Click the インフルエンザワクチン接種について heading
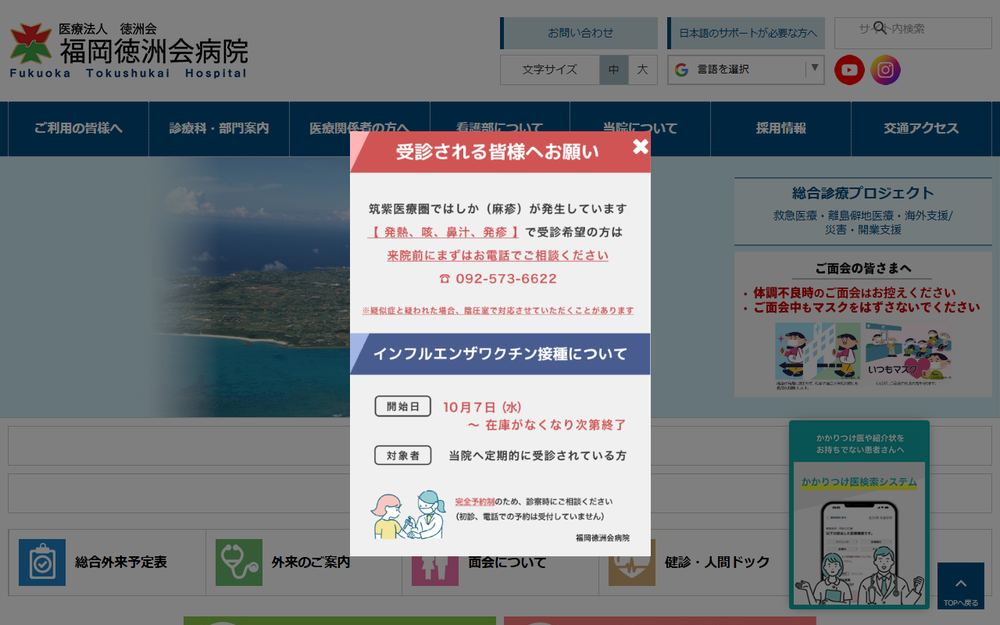 [x=500, y=354]
